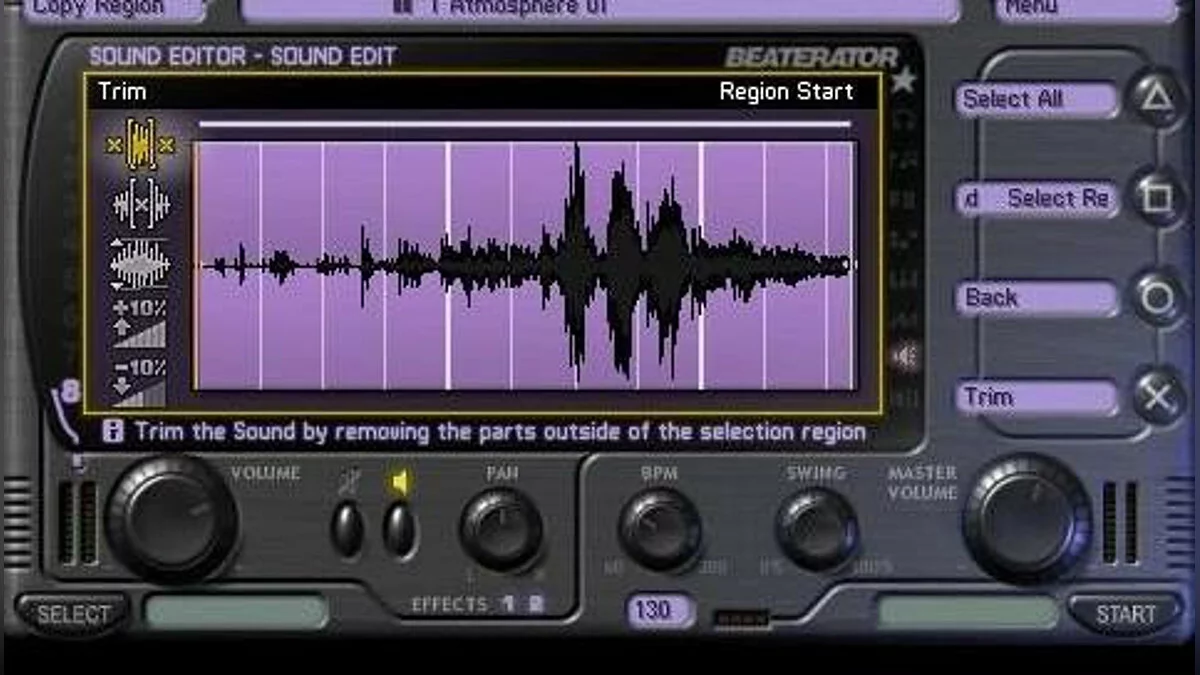Toggle the mute button under the note icon
The width and height of the screenshot is (1200, 675).
click(x=347, y=529)
